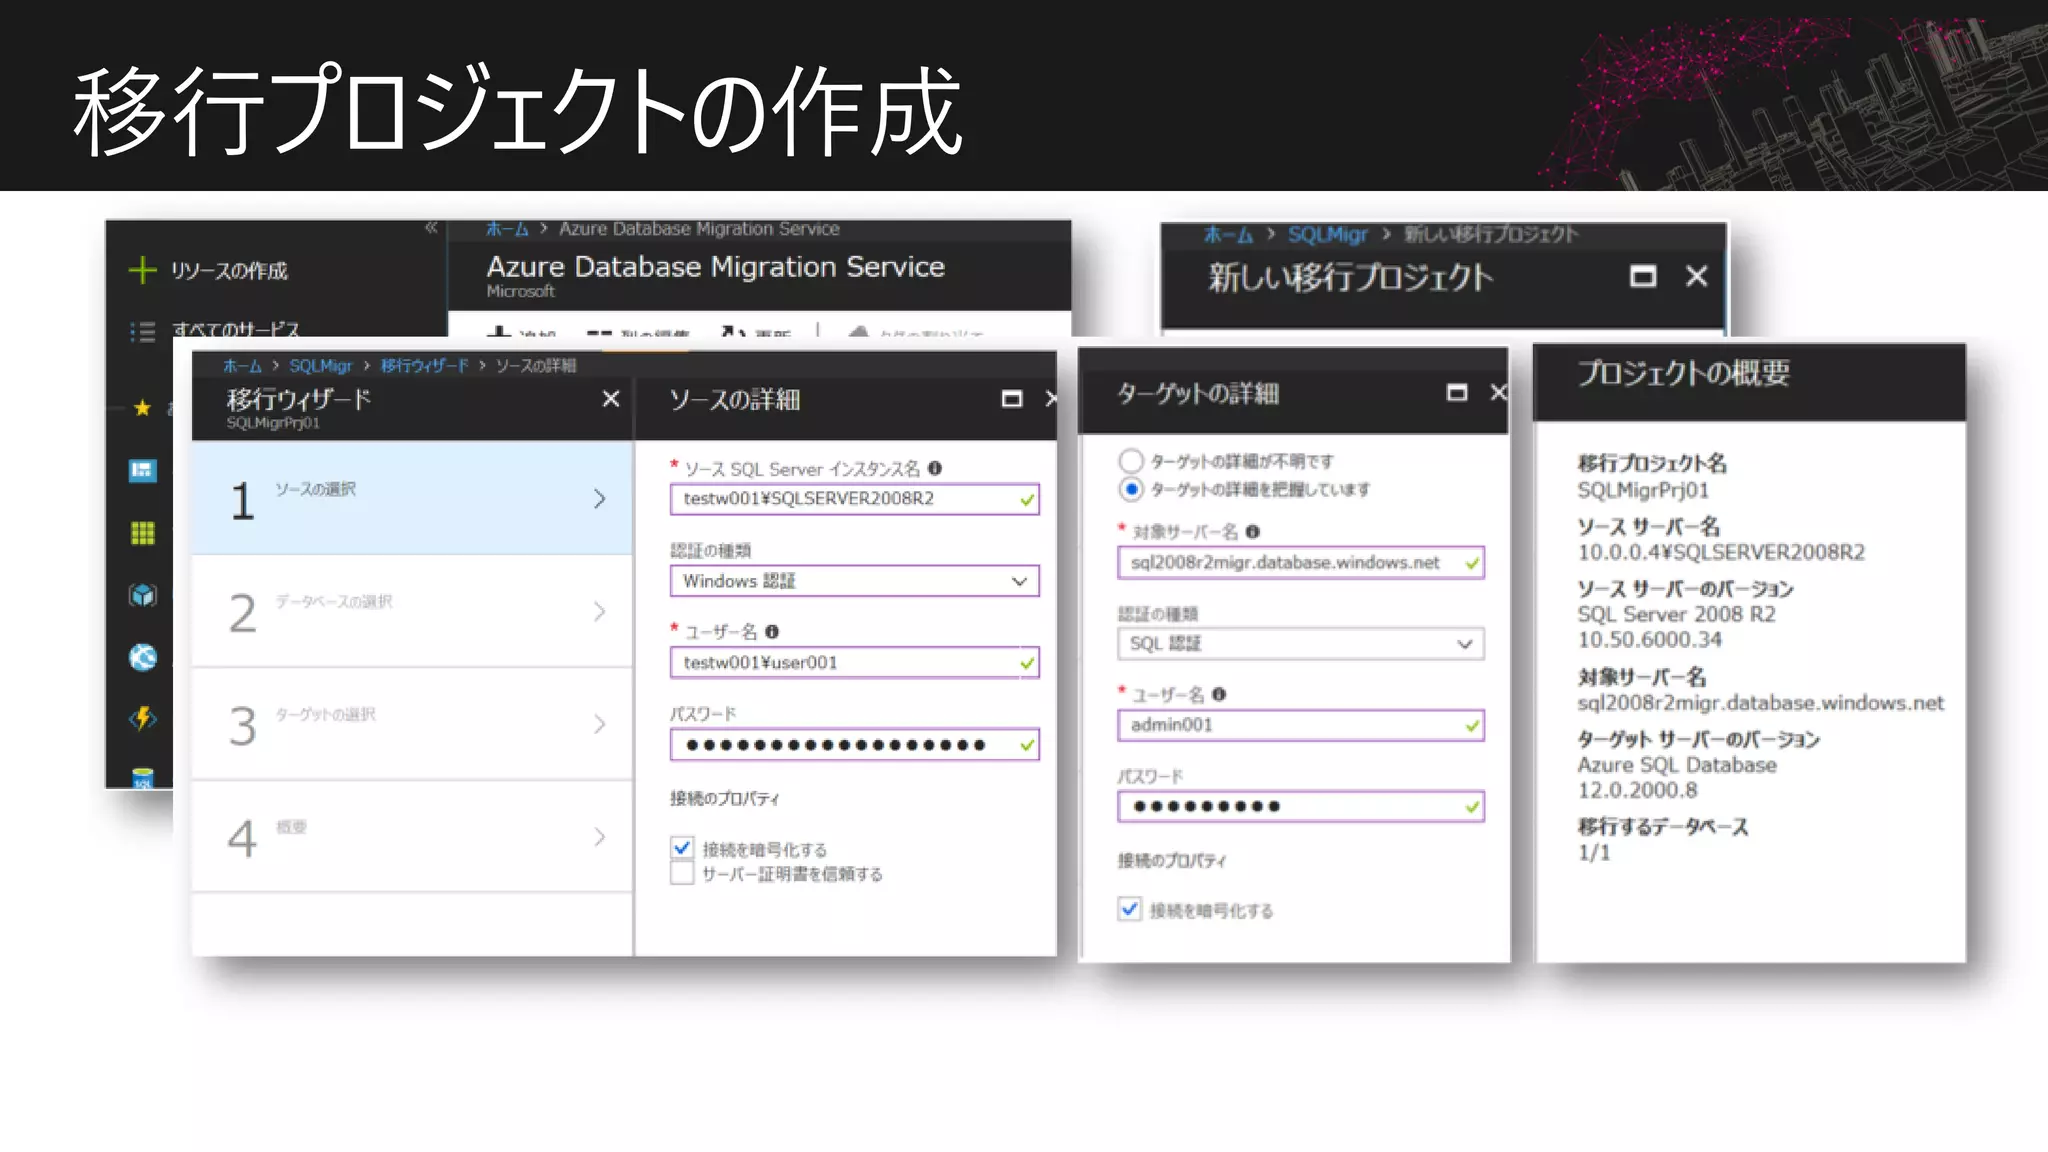The width and height of the screenshot is (2048, 1152).
Task: Check サーバー証明書を信頼する checkbox
Action: point(682,874)
